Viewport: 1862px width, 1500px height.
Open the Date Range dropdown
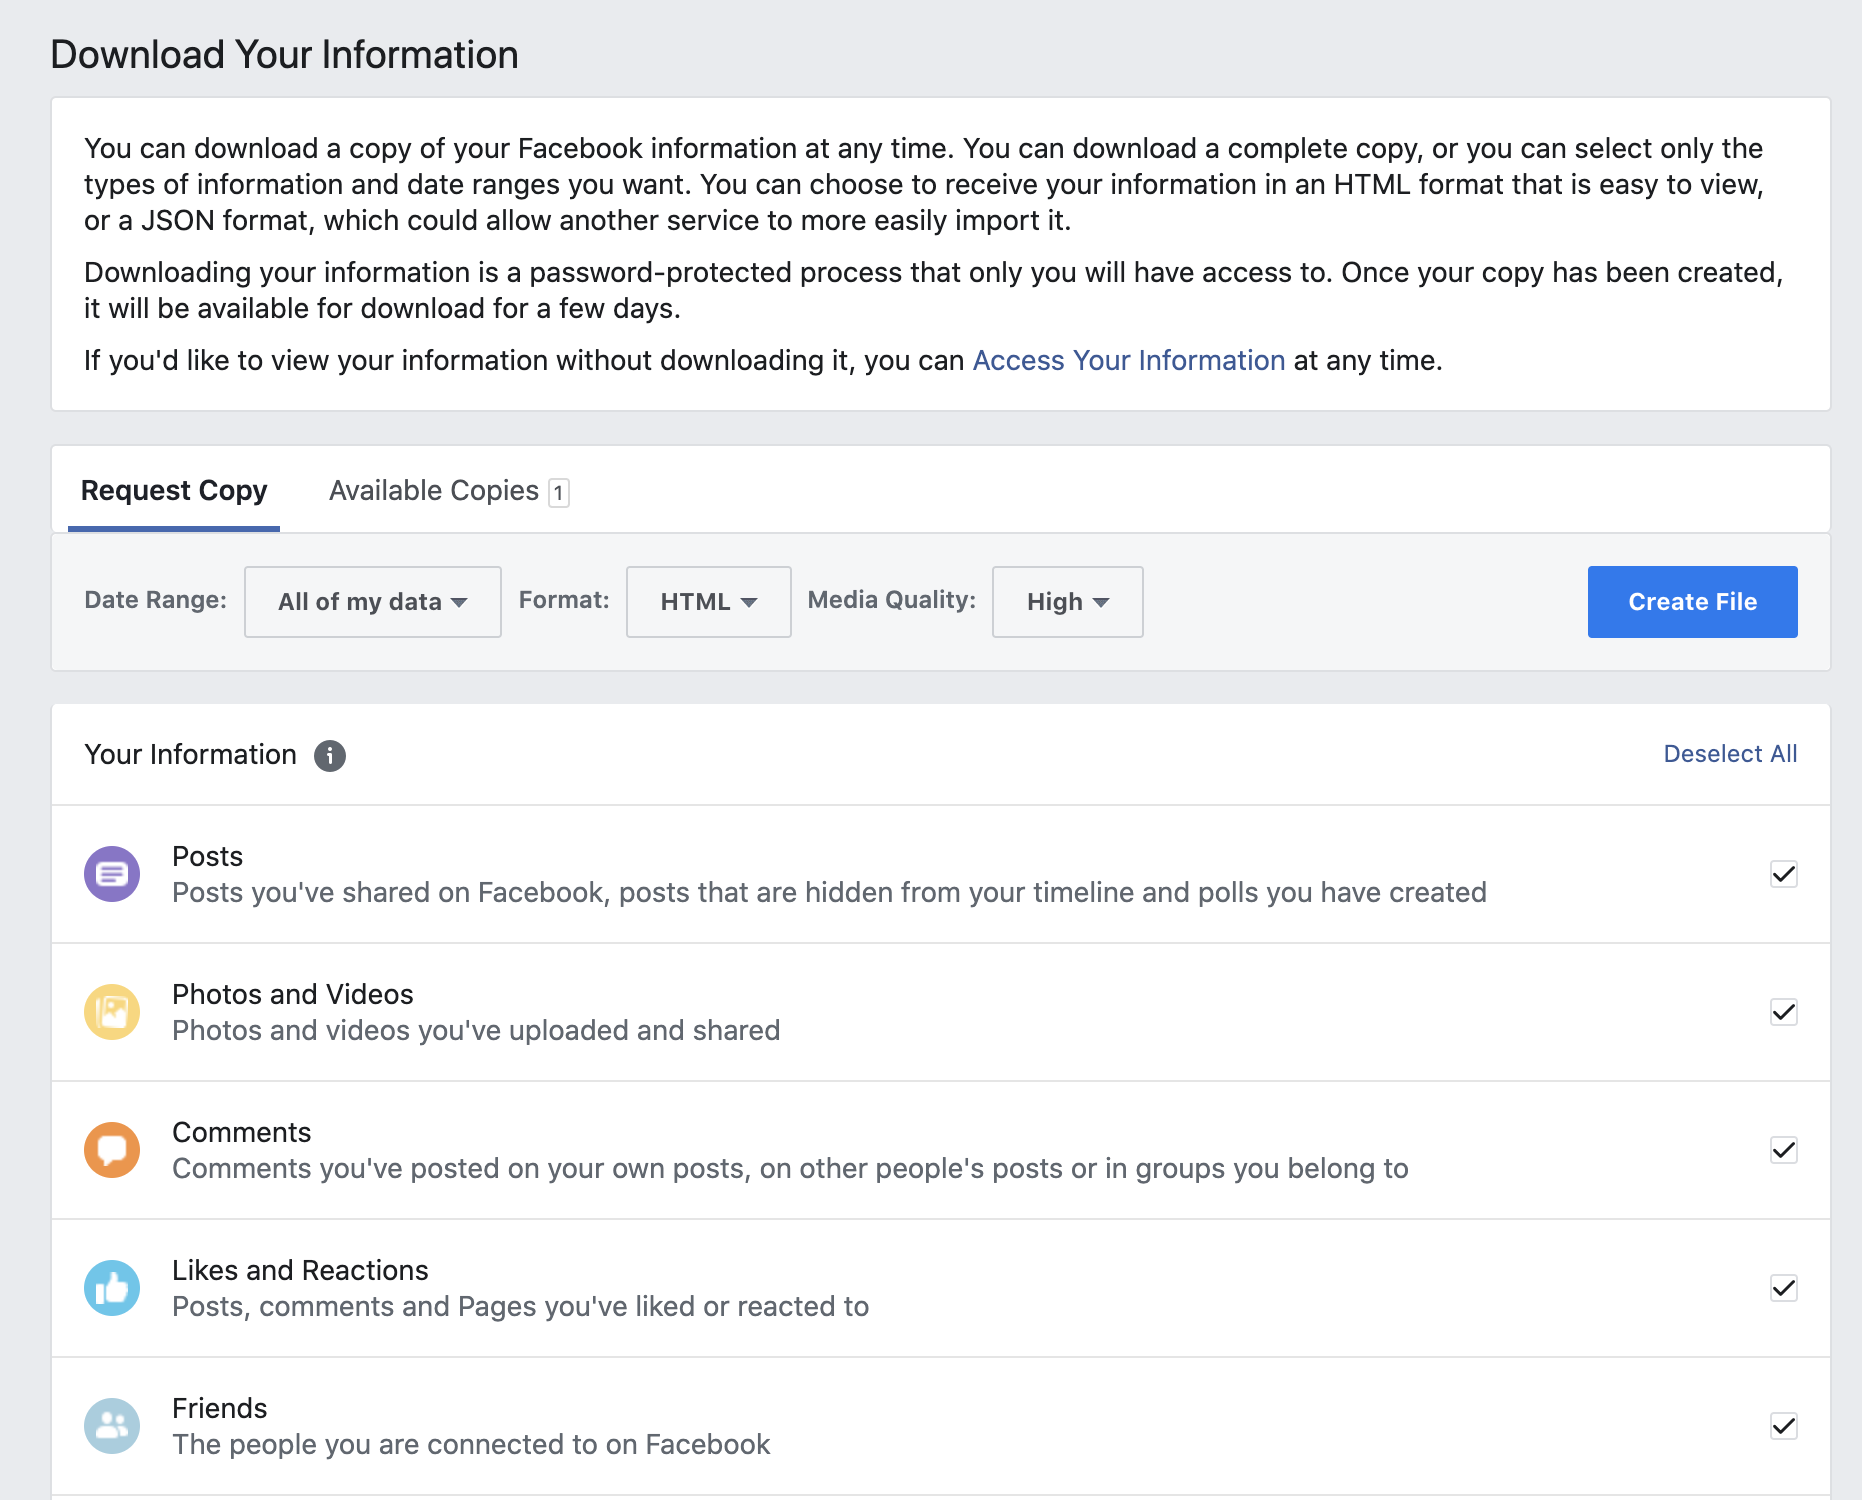372,602
